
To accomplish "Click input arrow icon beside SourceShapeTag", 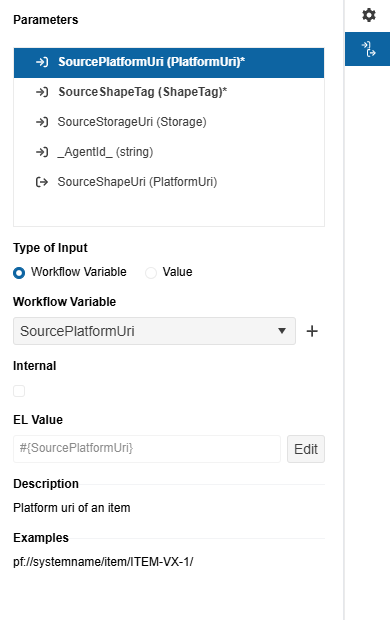I will click(x=42, y=92).
